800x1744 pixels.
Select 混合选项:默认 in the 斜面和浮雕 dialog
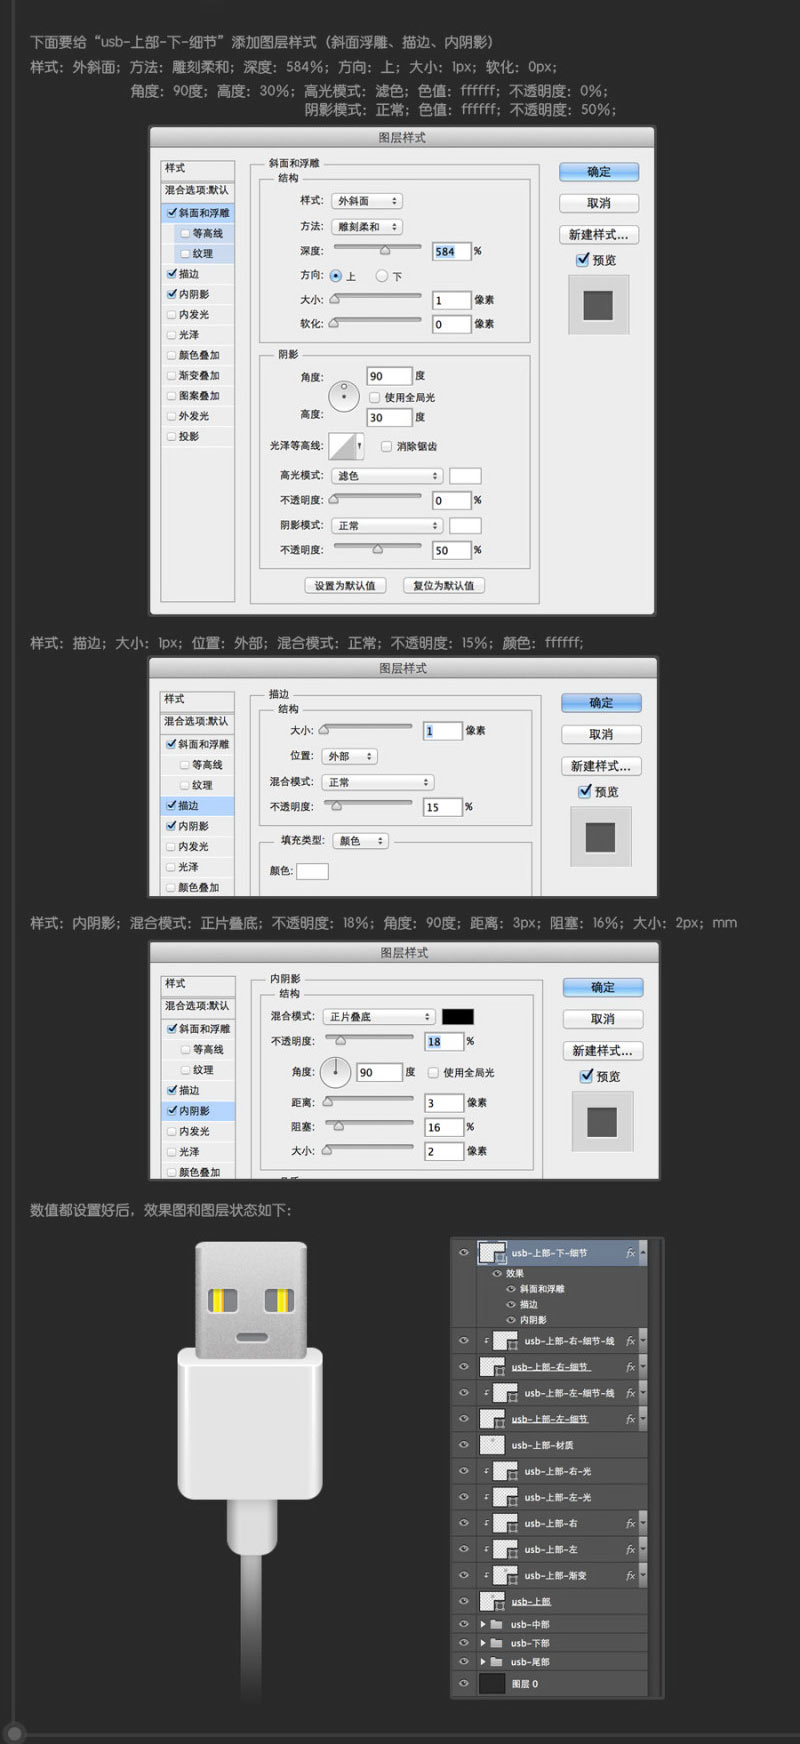click(x=198, y=190)
